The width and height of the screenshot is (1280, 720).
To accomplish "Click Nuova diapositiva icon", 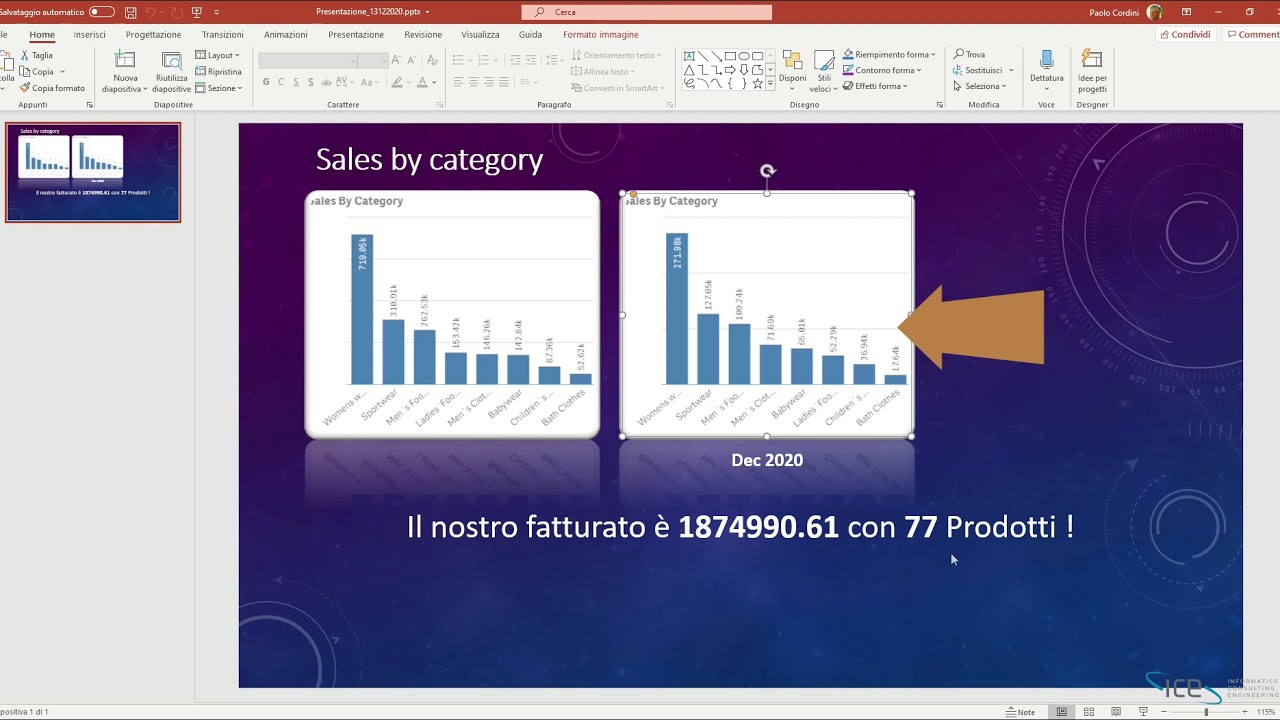I will [x=125, y=61].
